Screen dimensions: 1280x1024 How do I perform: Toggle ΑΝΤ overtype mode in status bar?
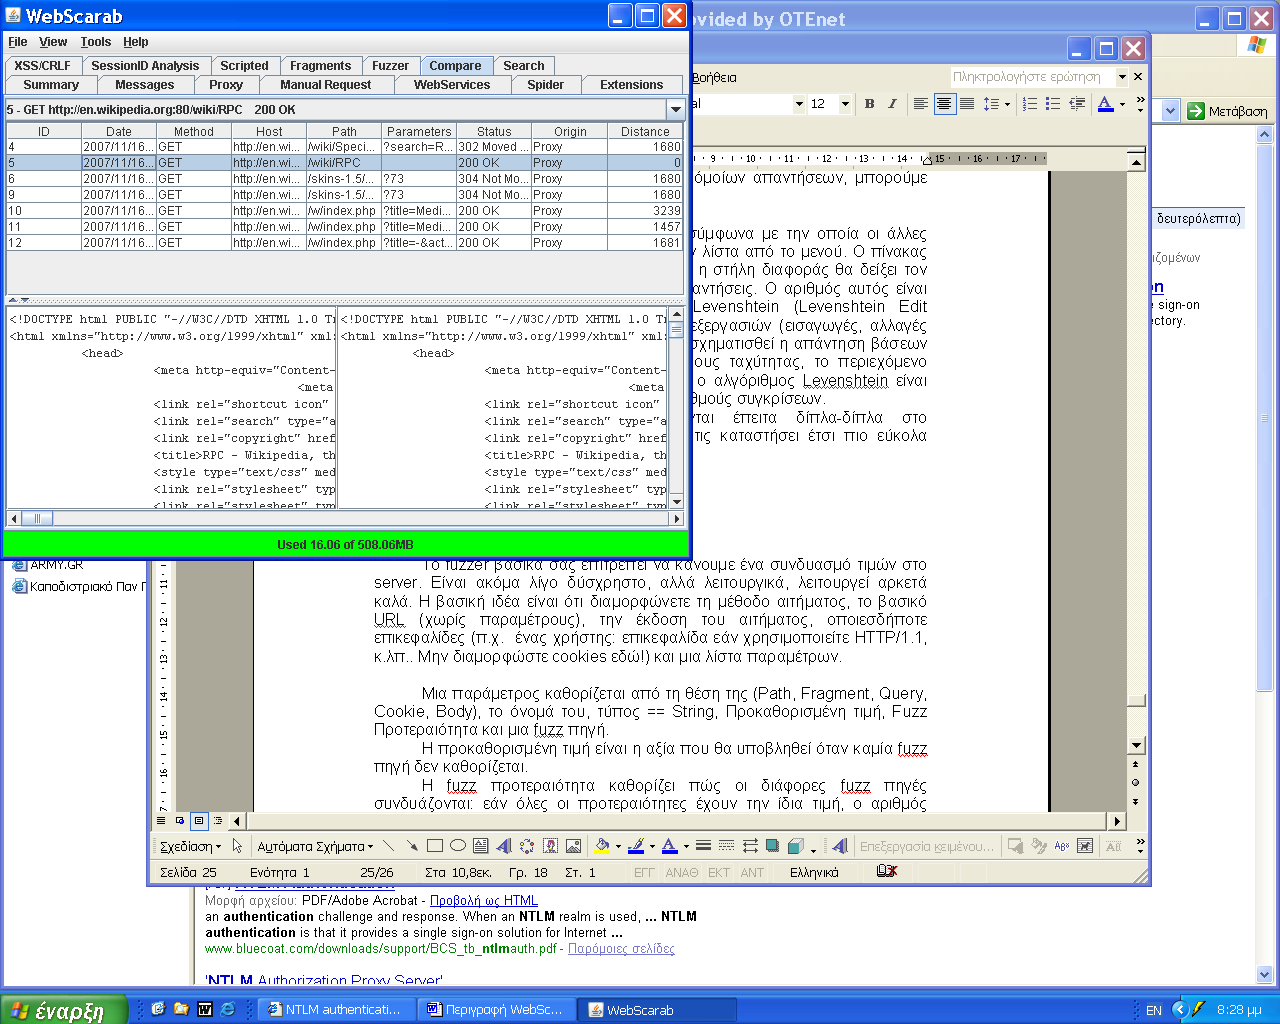click(752, 873)
